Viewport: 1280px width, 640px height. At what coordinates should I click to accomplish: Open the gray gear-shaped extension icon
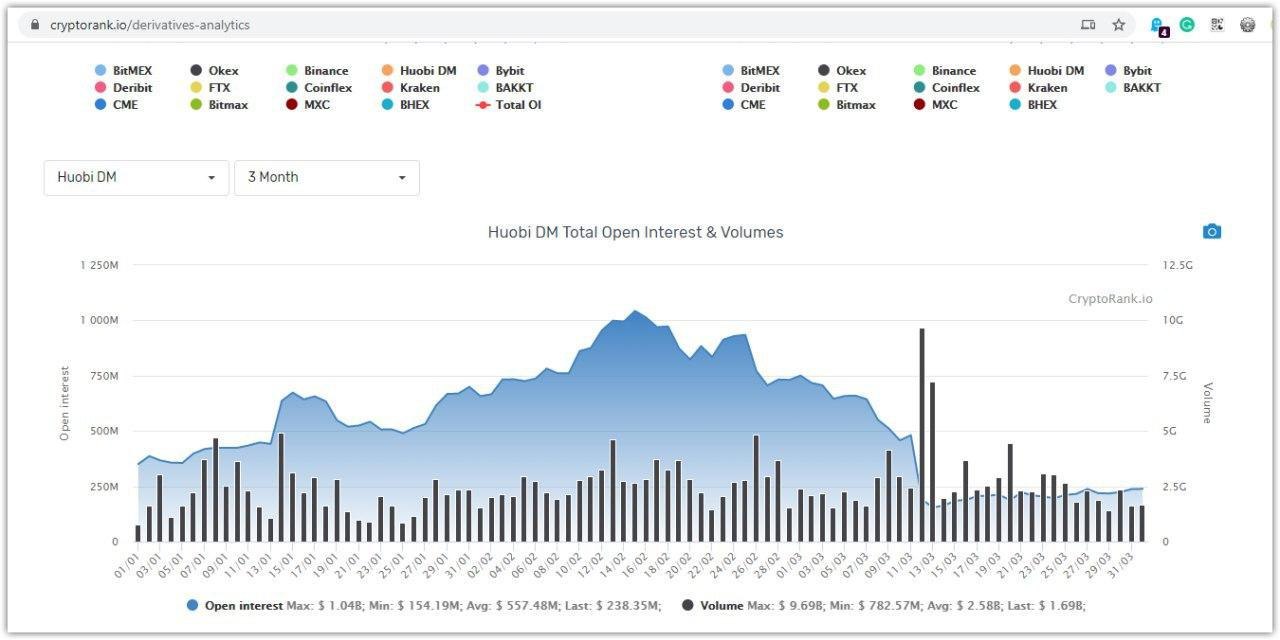coord(1248,25)
